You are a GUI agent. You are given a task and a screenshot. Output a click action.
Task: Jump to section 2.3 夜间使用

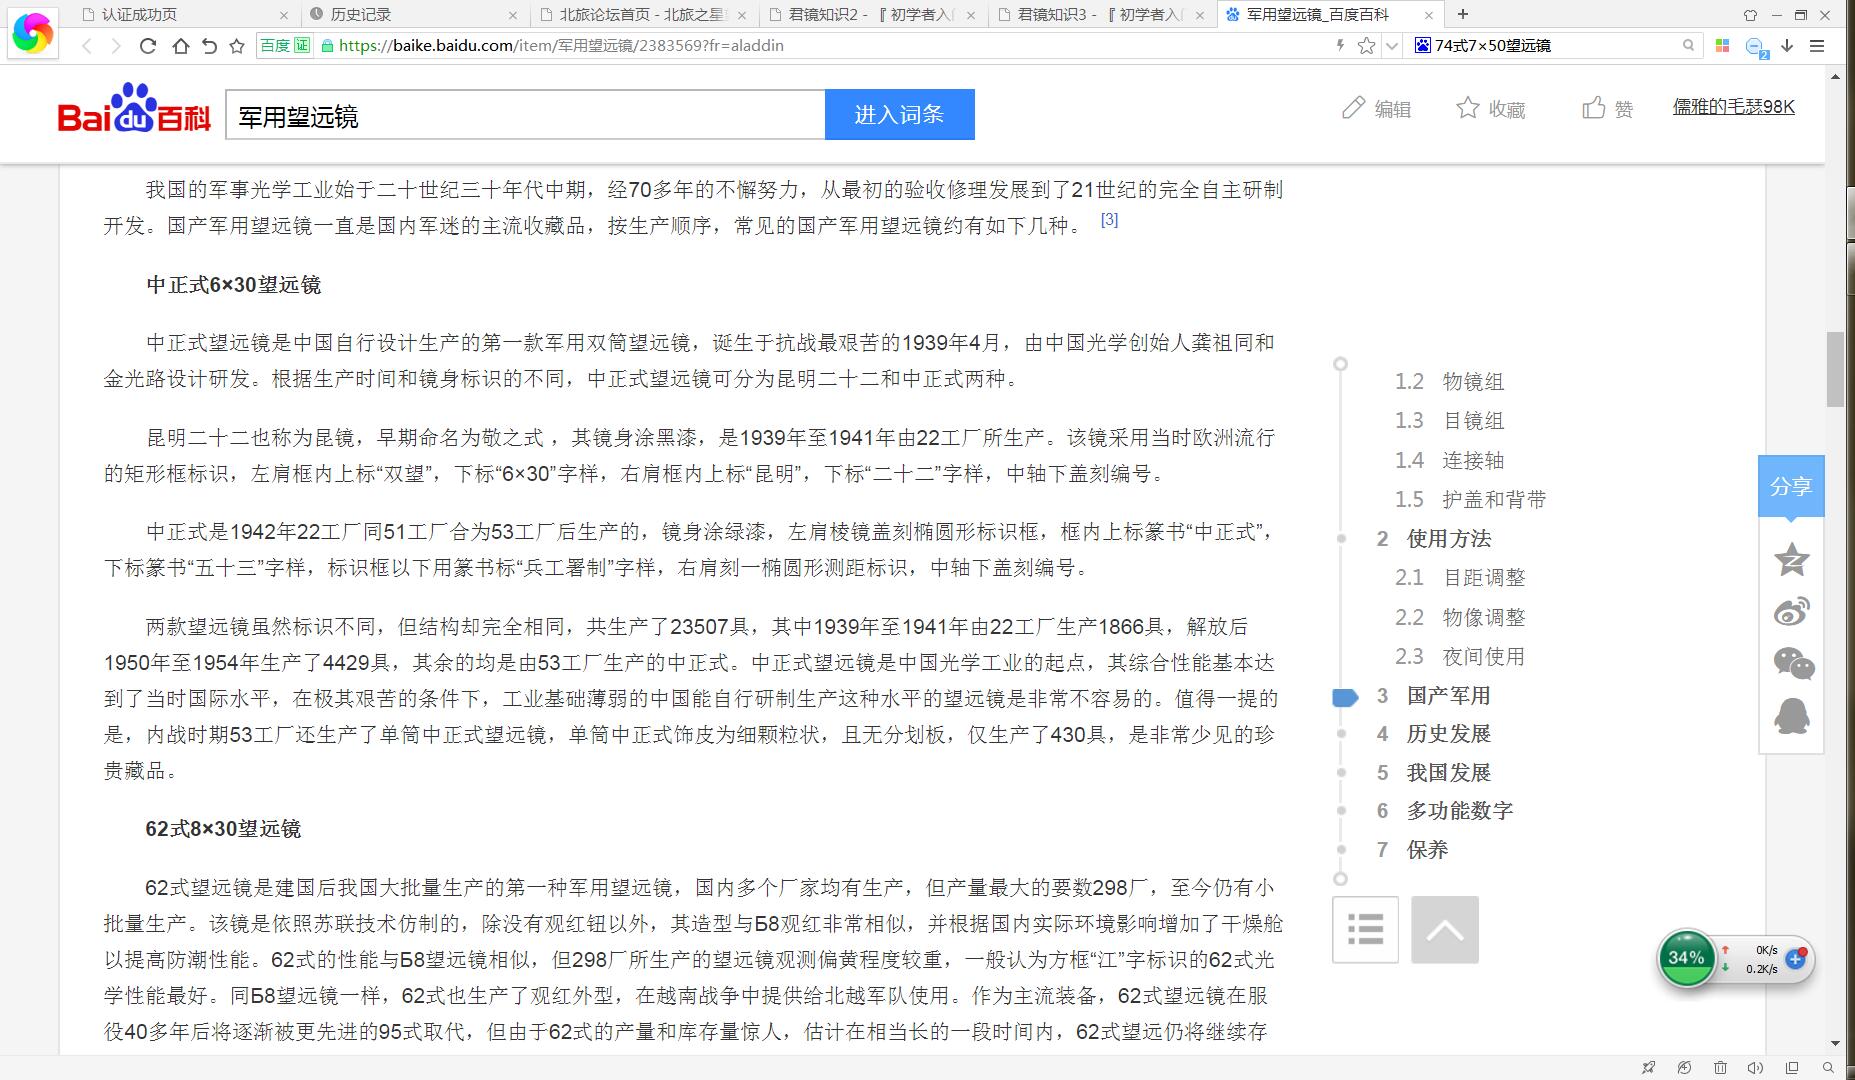(x=1460, y=656)
